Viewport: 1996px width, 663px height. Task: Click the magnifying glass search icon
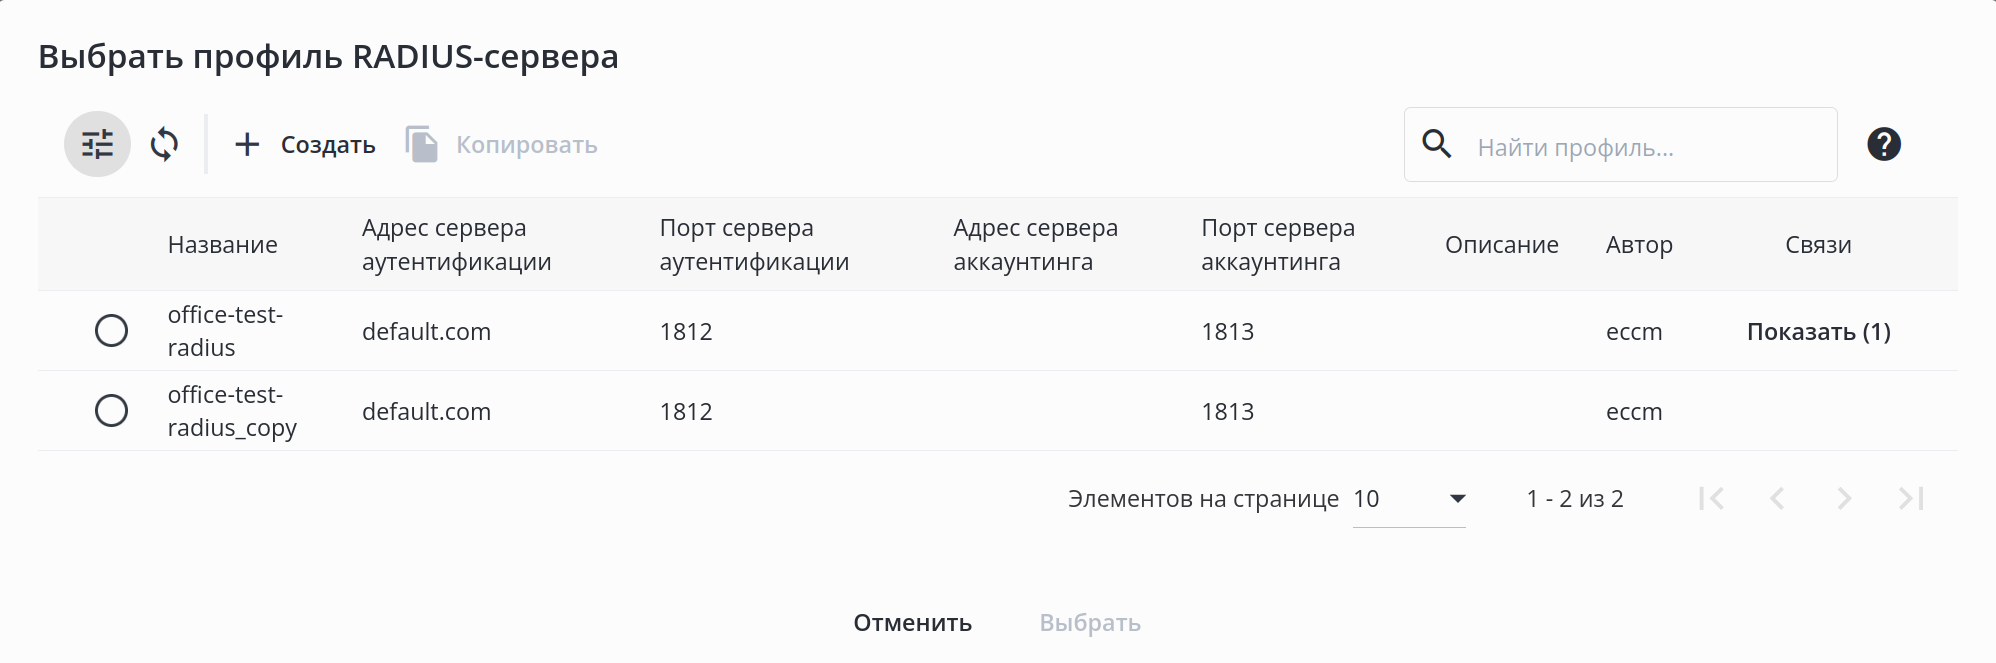click(1437, 145)
